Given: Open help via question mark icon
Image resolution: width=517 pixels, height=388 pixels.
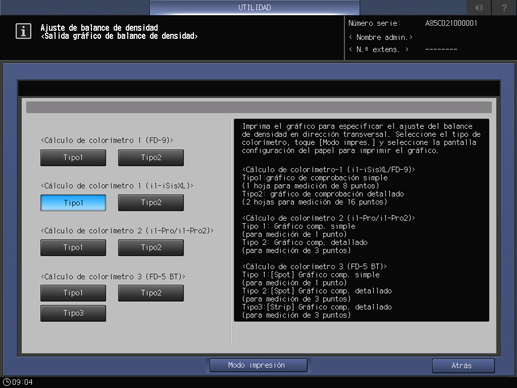Looking at the screenshot, I should pos(504,7).
